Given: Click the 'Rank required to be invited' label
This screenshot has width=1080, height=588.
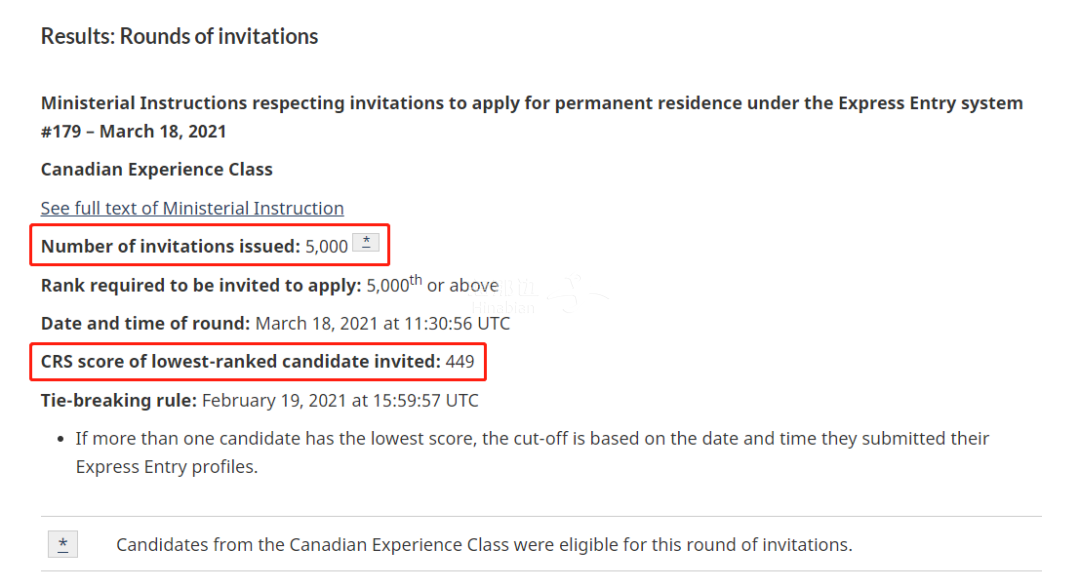Looking at the screenshot, I should [x=200, y=285].
